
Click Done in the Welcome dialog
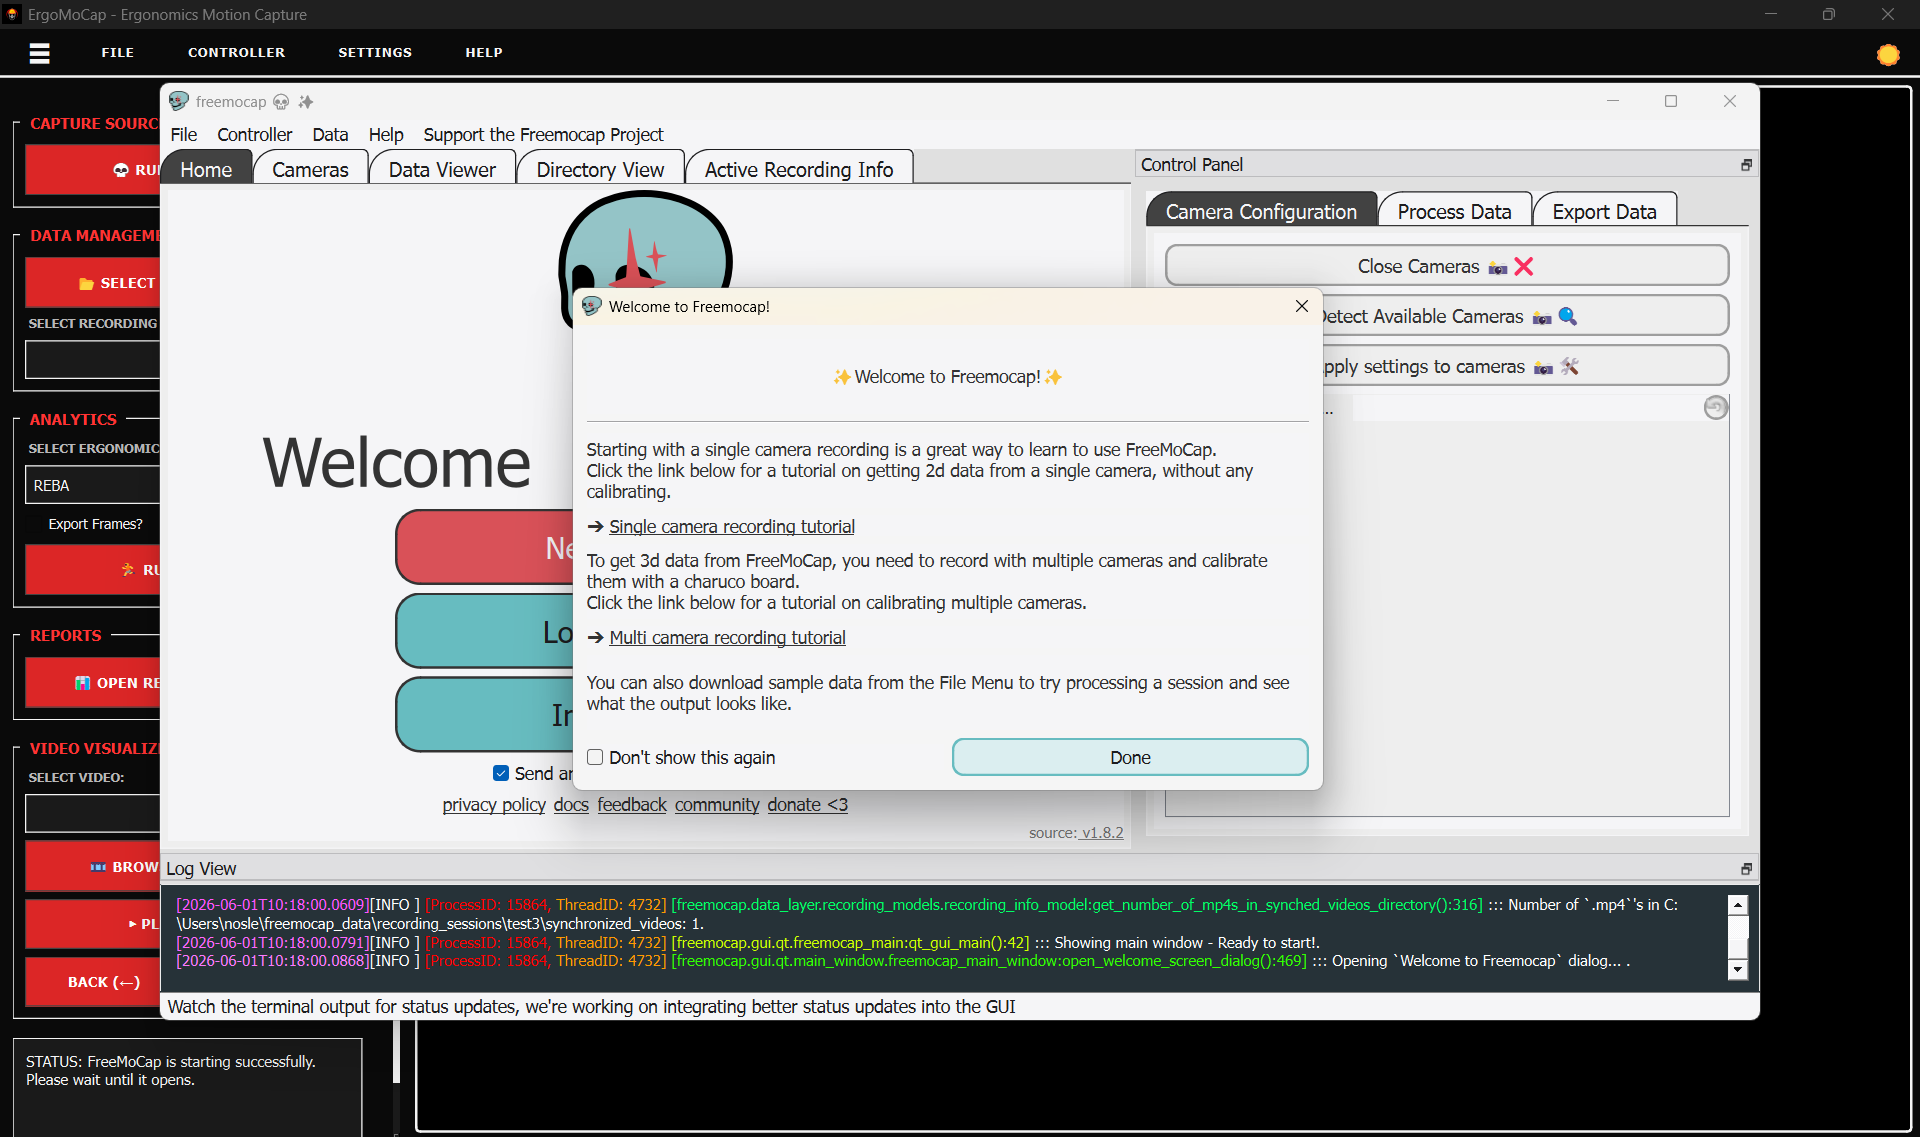[x=1130, y=757]
